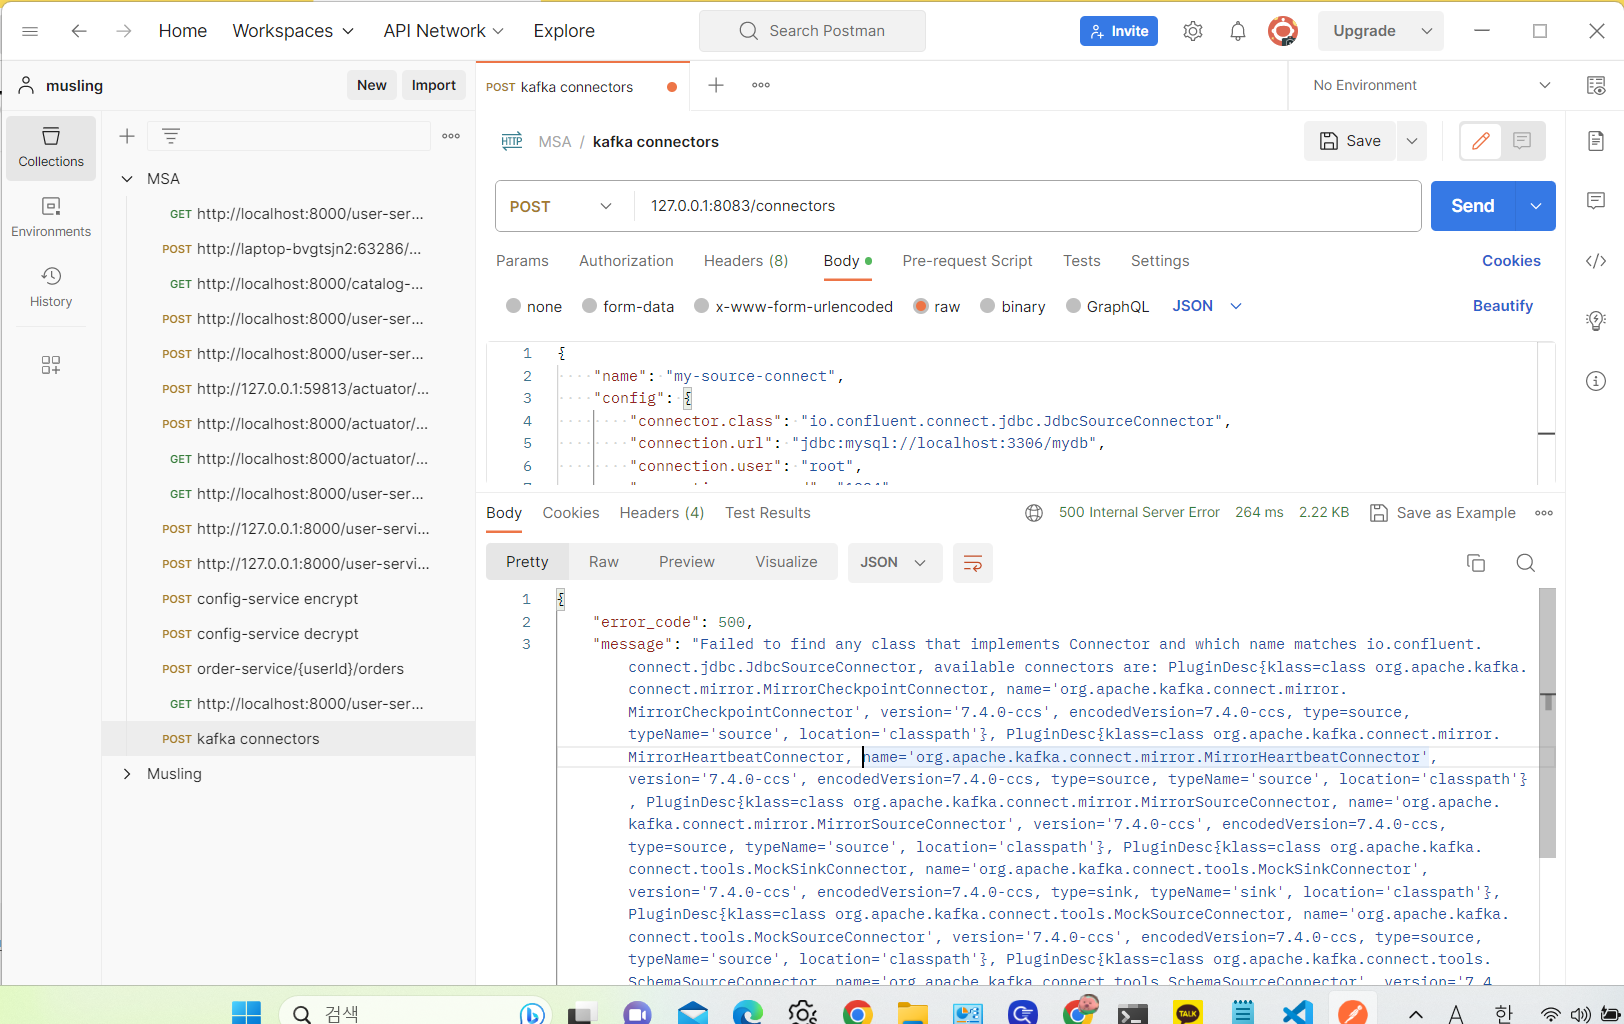Open the POST method dropdown

click(x=564, y=206)
